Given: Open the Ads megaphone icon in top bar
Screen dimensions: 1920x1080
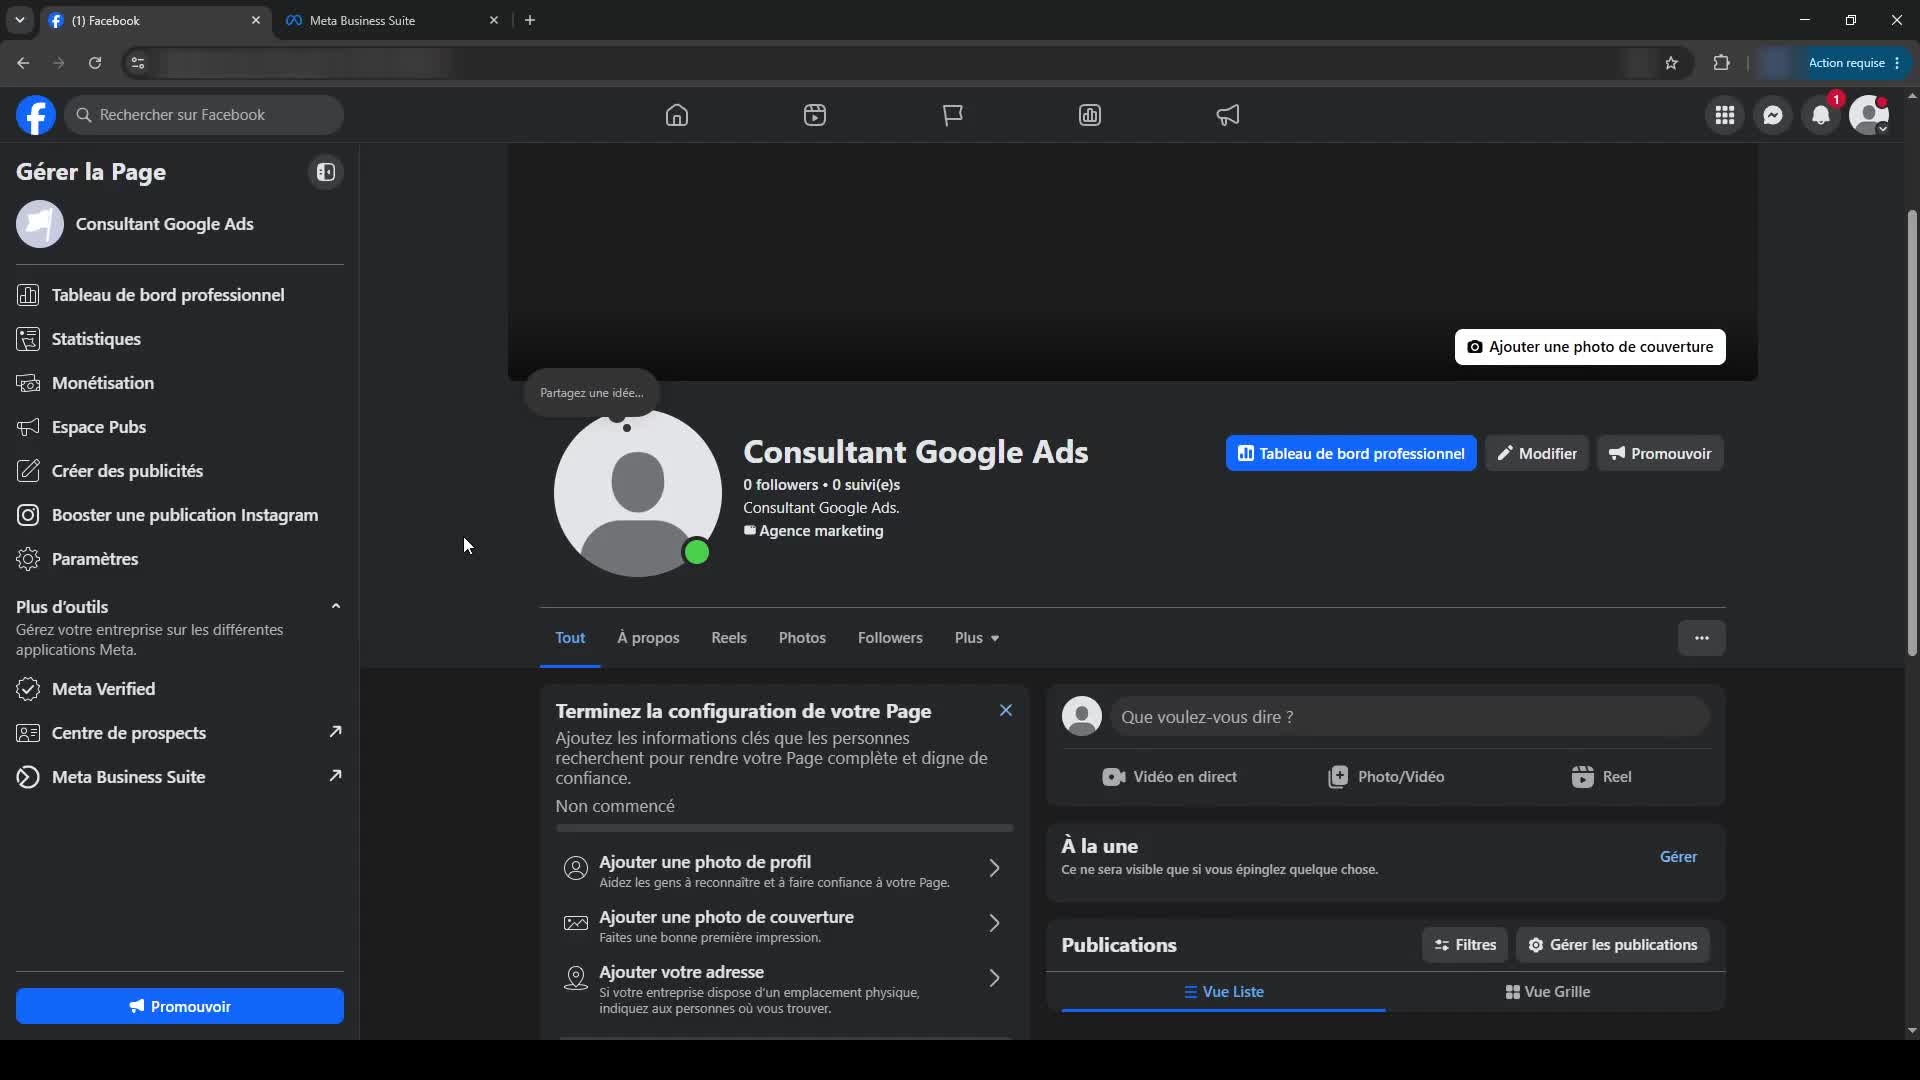Looking at the screenshot, I should click(1228, 115).
